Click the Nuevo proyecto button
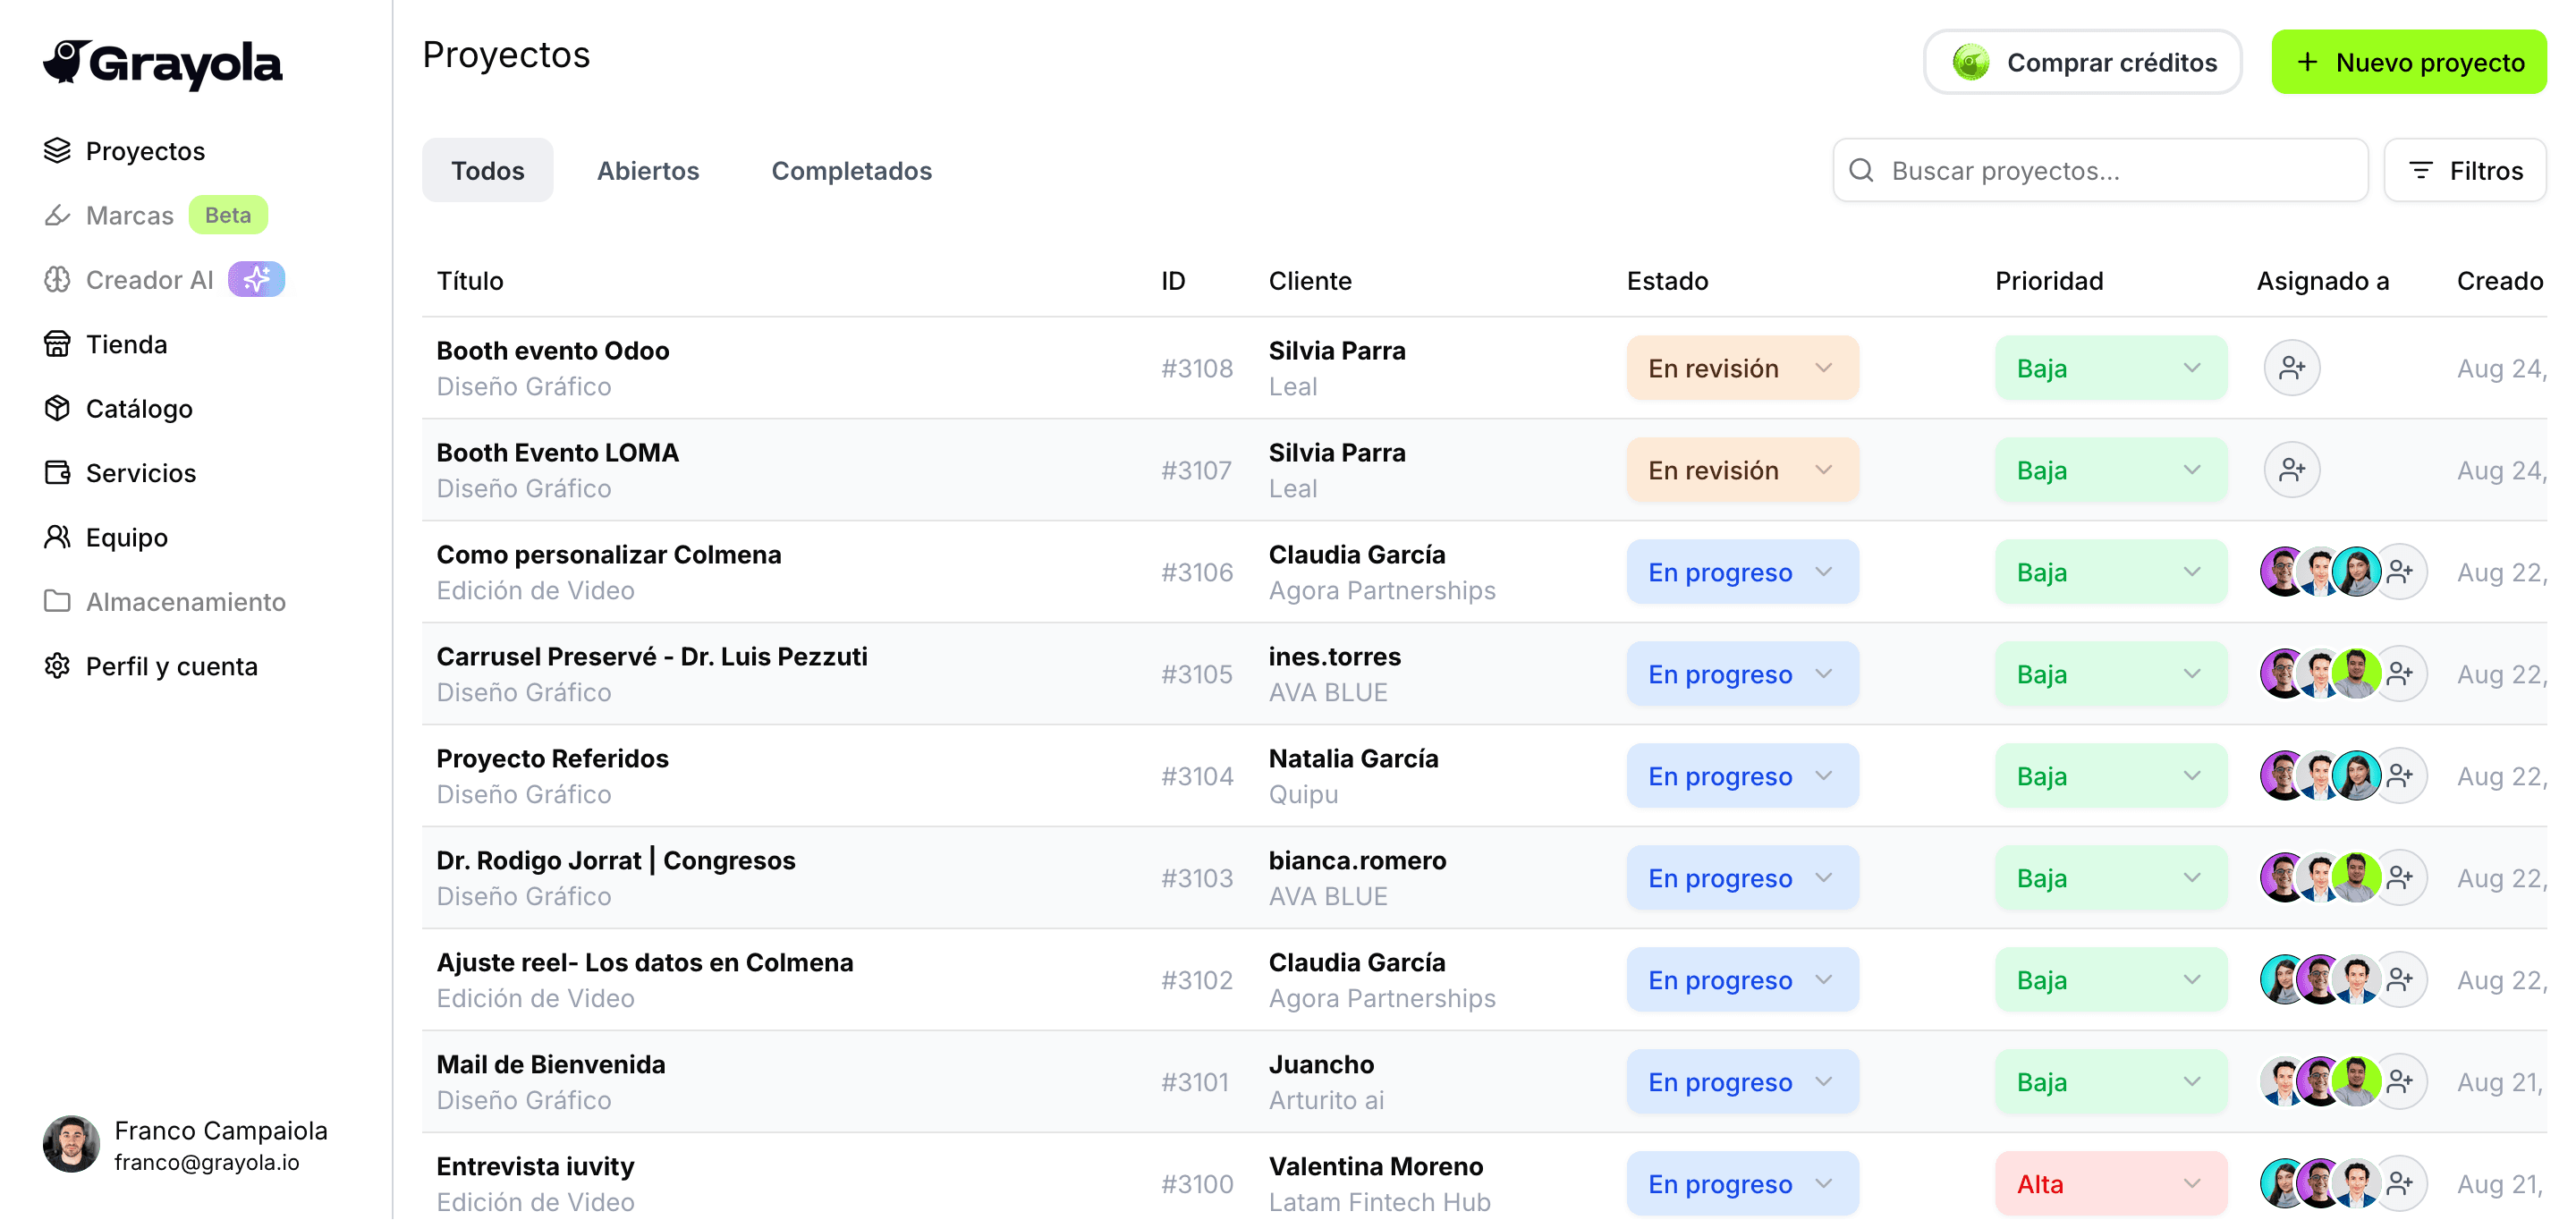2576x1220 pixels. point(2409,61)
